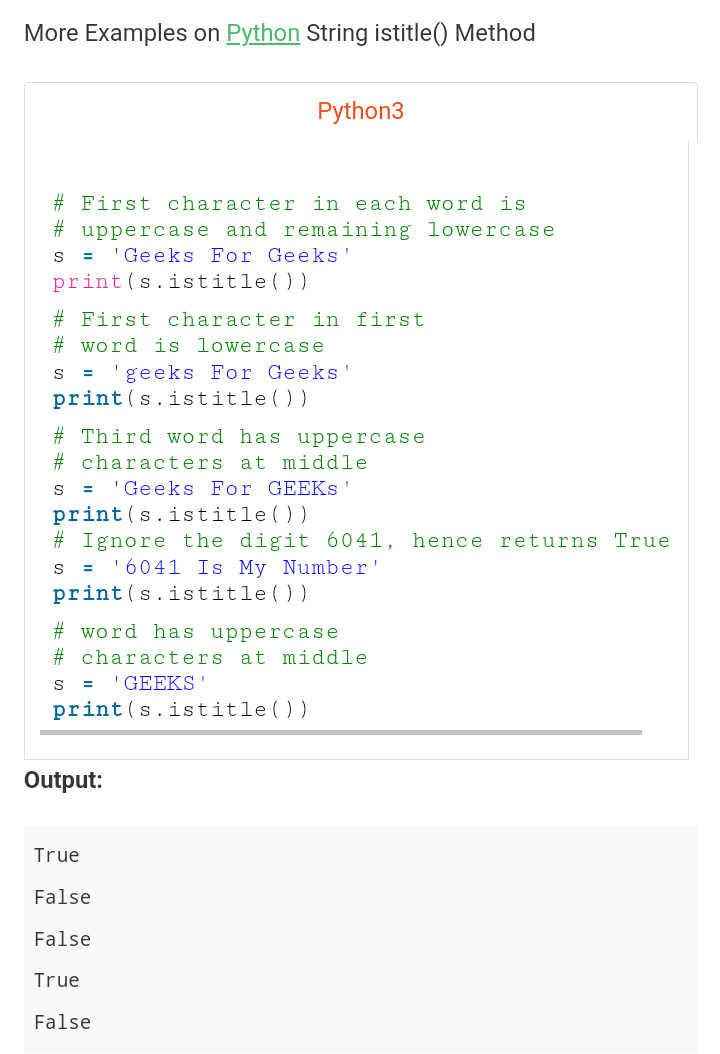This screenshot has width=720, height=1054.
Task: Open the green Python link in the heading
Action: 263,33
